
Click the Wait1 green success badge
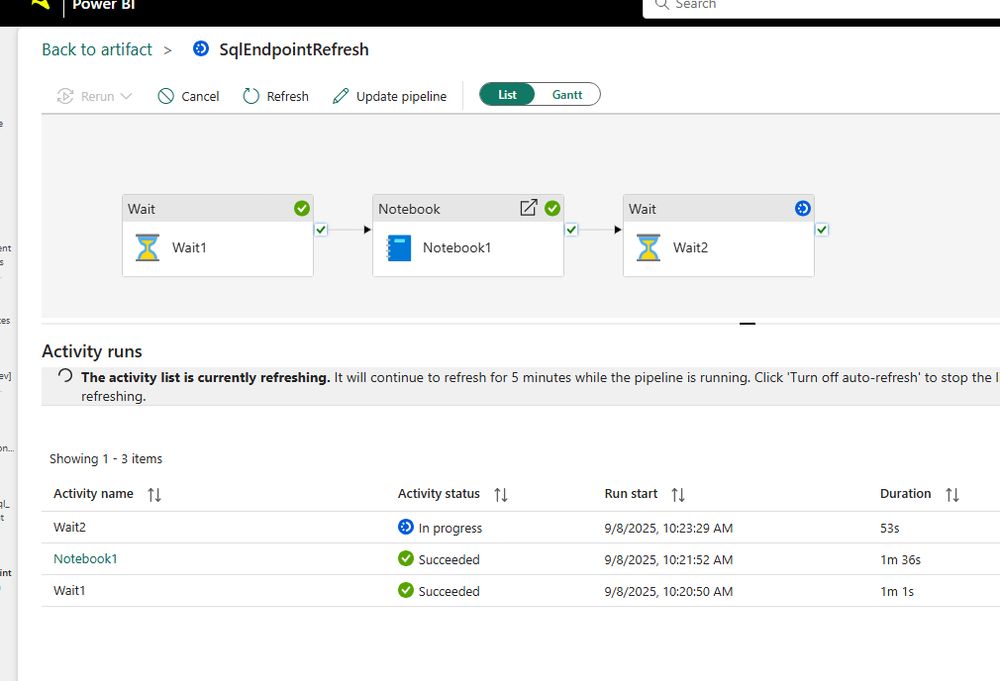tap(302, 209)
